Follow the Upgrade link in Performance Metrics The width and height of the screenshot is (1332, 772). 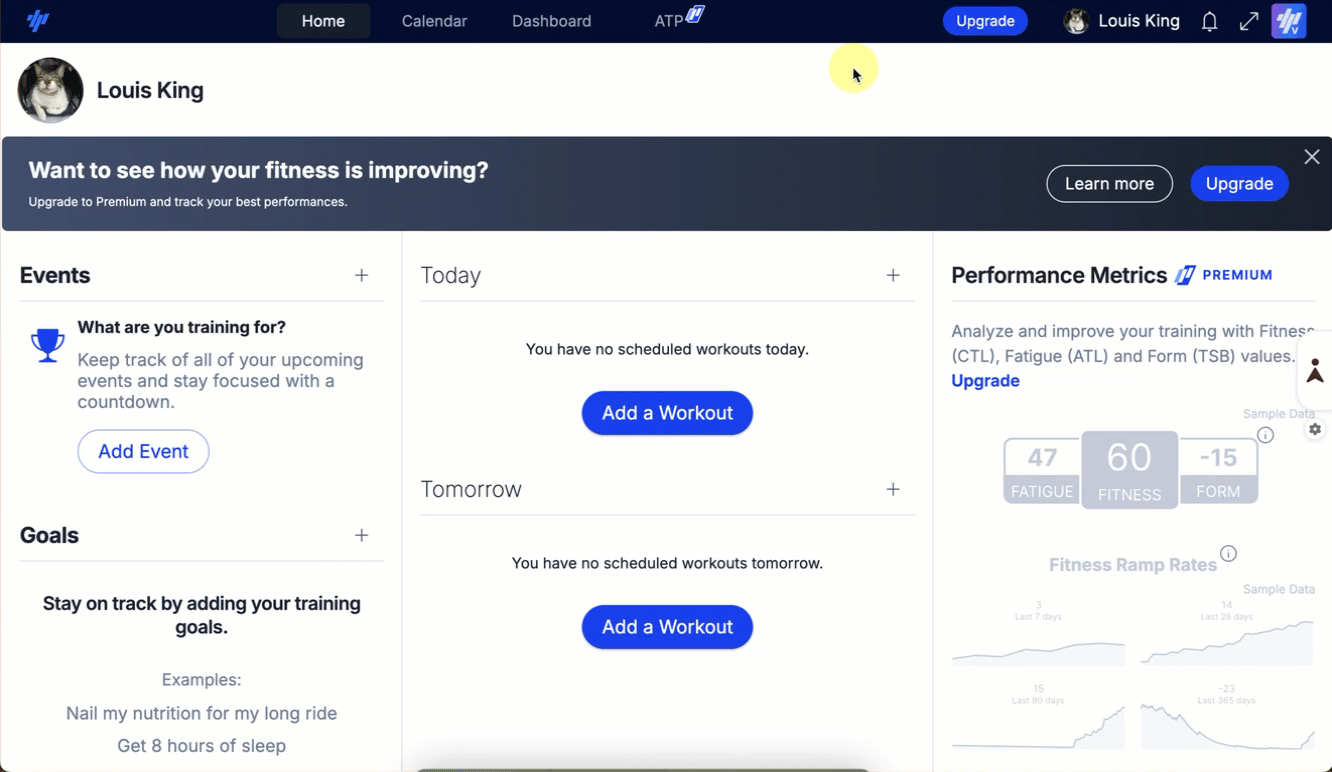[985, 381]
